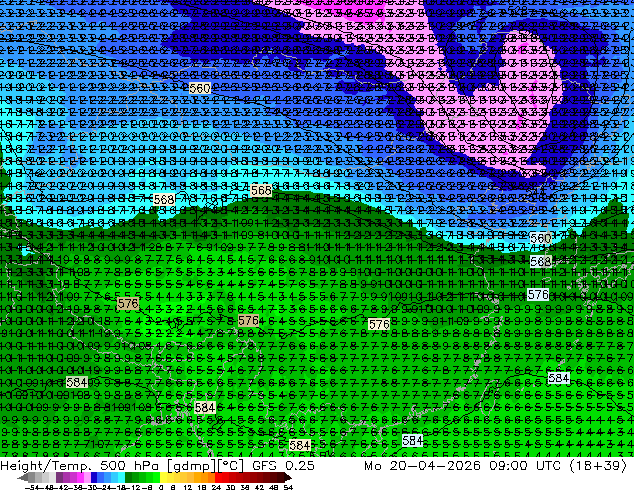Click the '[°C]' unit label
This screenshot has height=490, width=634.
[229, 466]
